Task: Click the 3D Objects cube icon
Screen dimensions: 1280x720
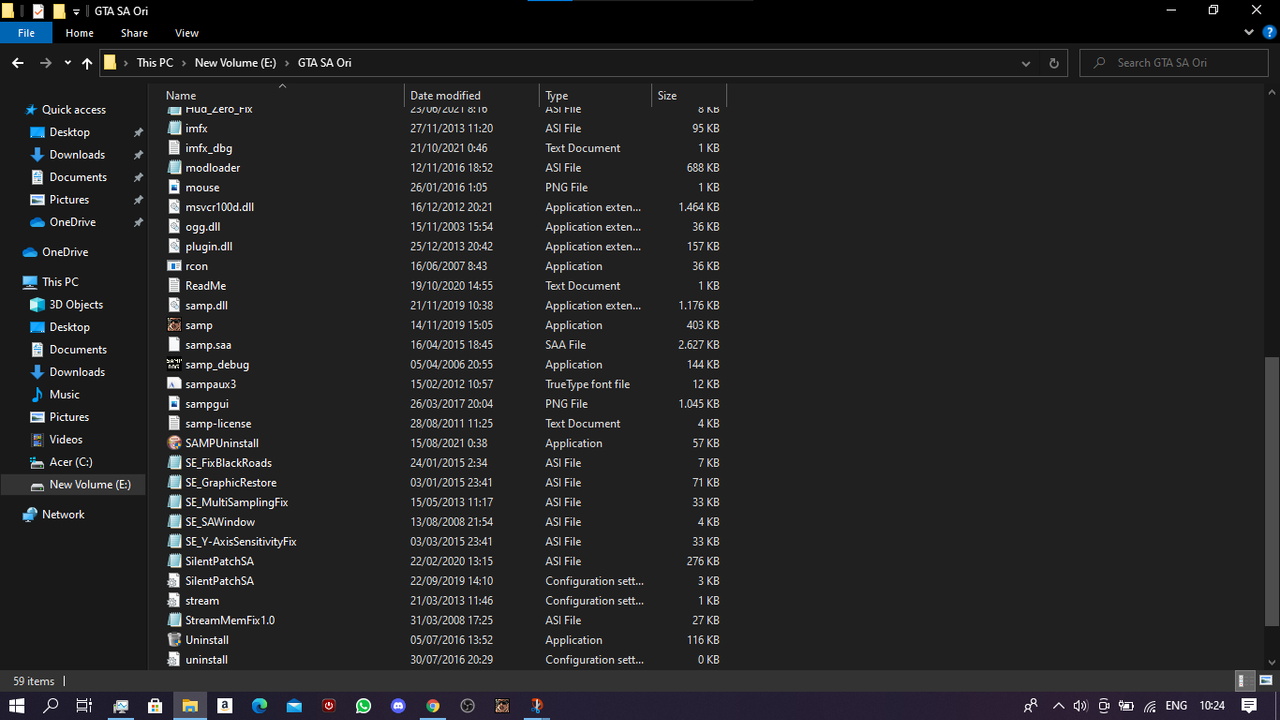Action: (x=37, y=305)
